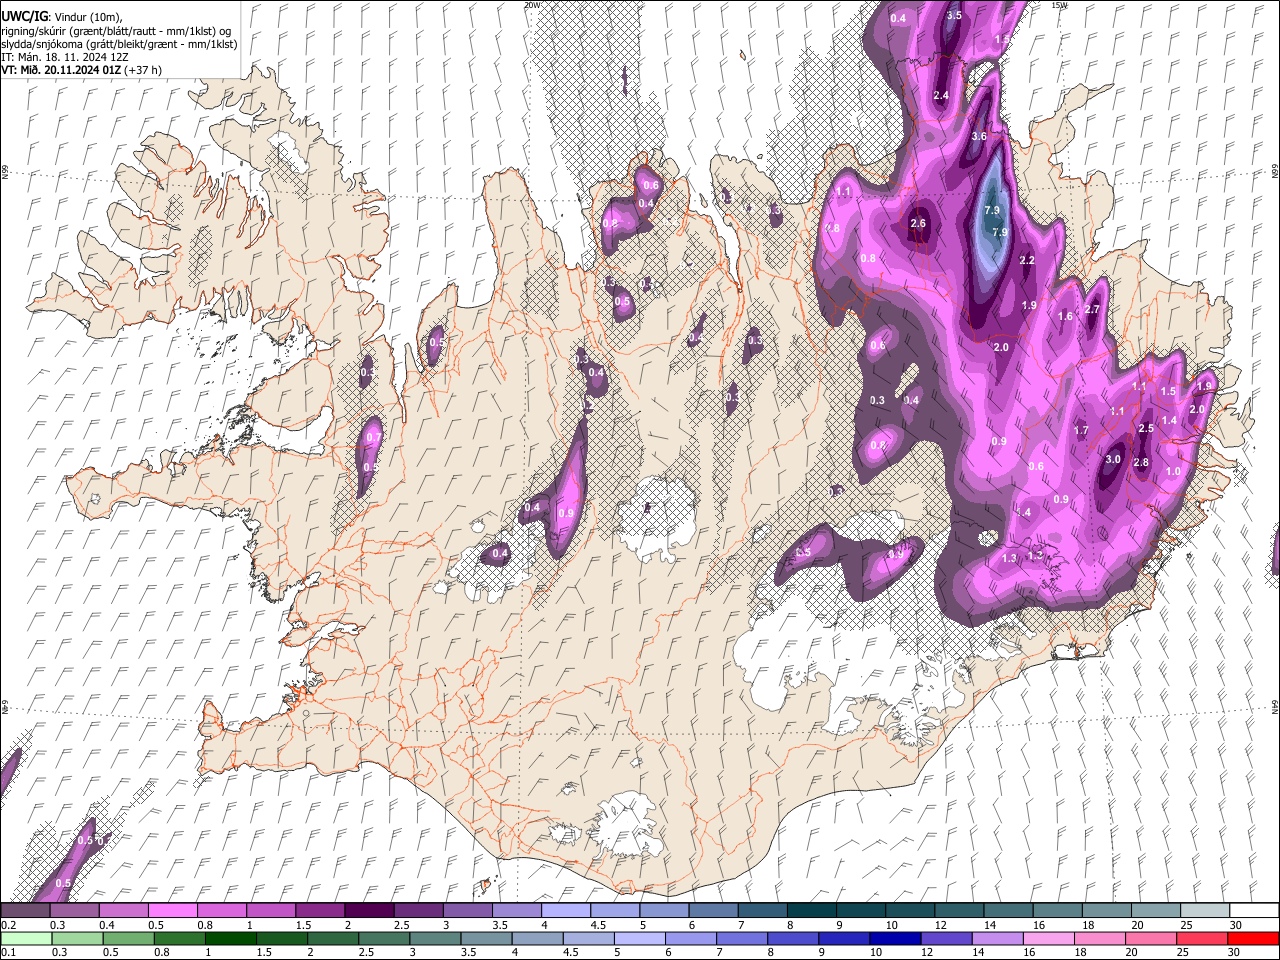Click the '3.6' precipitation value on map
The image size is (1280, 960).
point(979,136)
